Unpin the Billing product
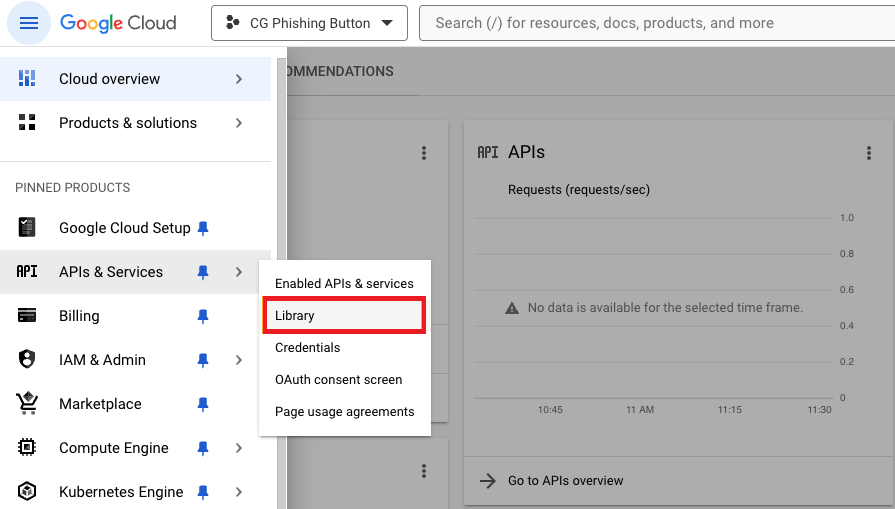 point(203,316)
